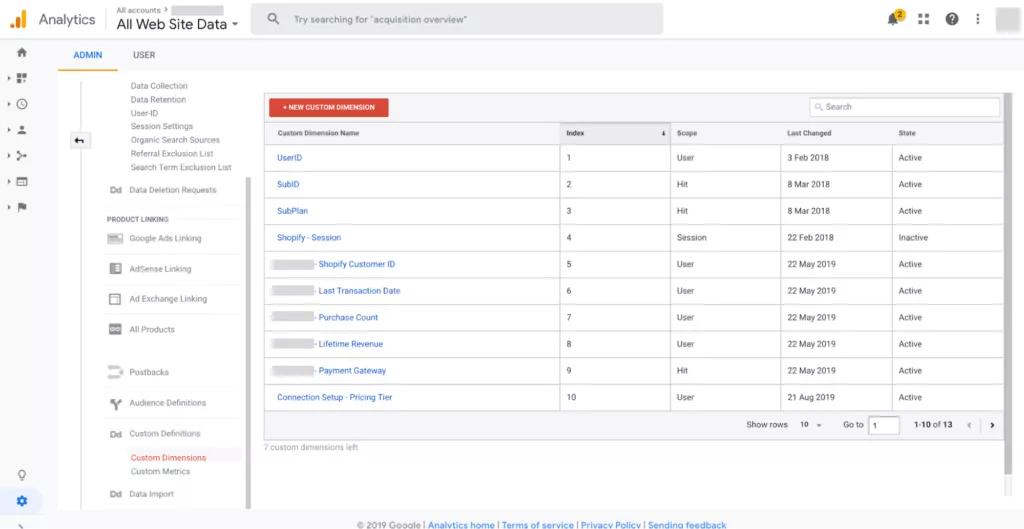Click the Go to page number field
The image size is (1024, 529).
(x=884, y=425)
